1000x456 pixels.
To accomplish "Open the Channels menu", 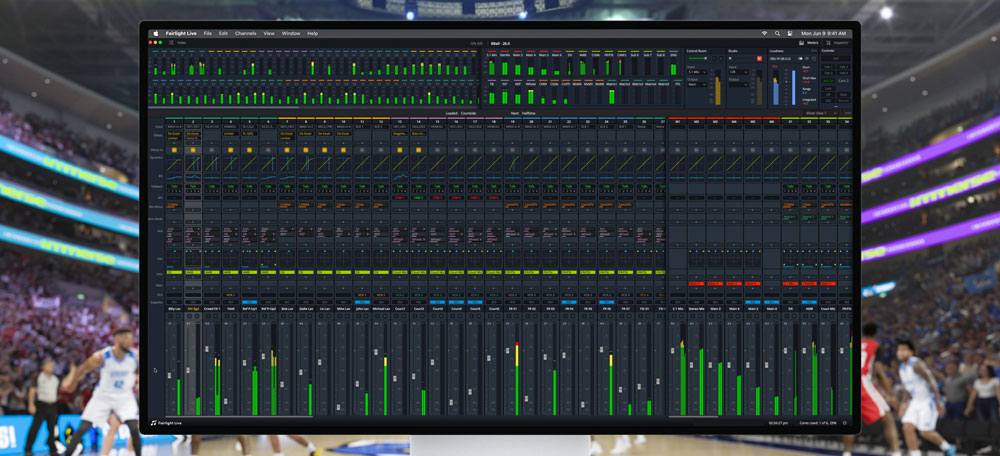I will tap(246, 33).
